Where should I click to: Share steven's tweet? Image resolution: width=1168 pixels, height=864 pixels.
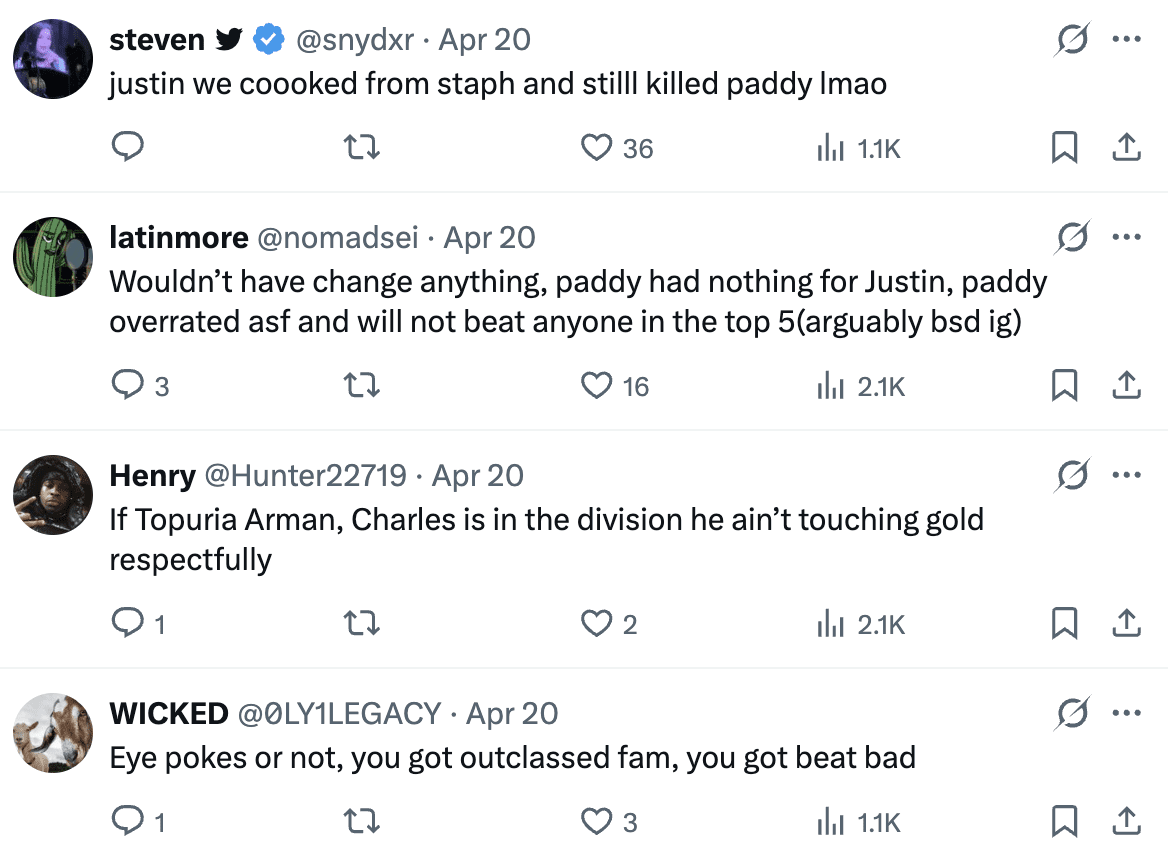click(x=1126, y=148)
